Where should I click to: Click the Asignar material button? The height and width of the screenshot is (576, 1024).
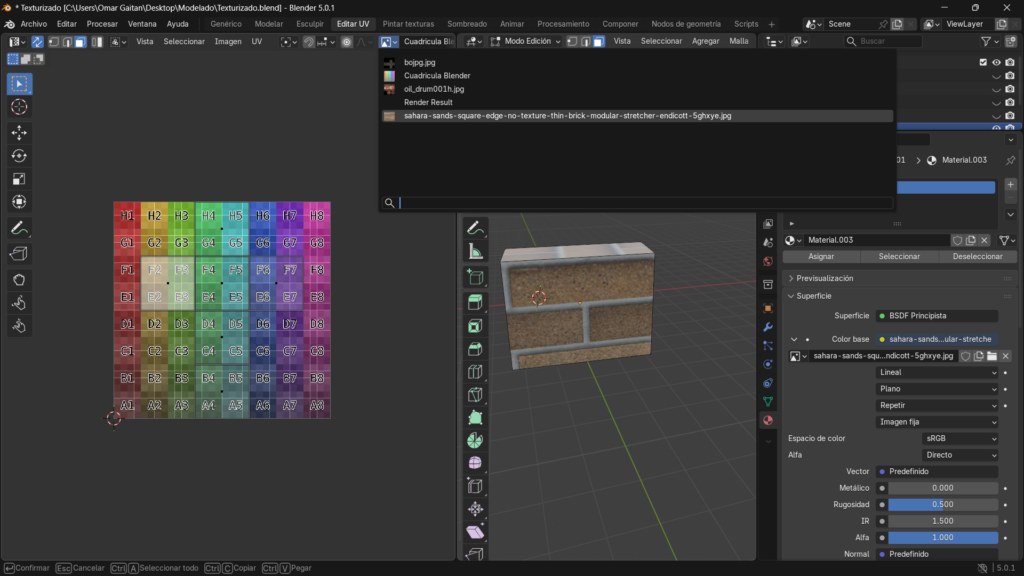tap(821, 256)
